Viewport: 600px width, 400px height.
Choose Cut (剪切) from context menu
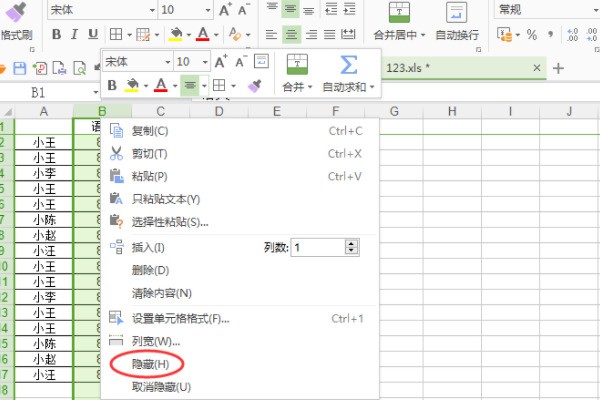[240, 154]
